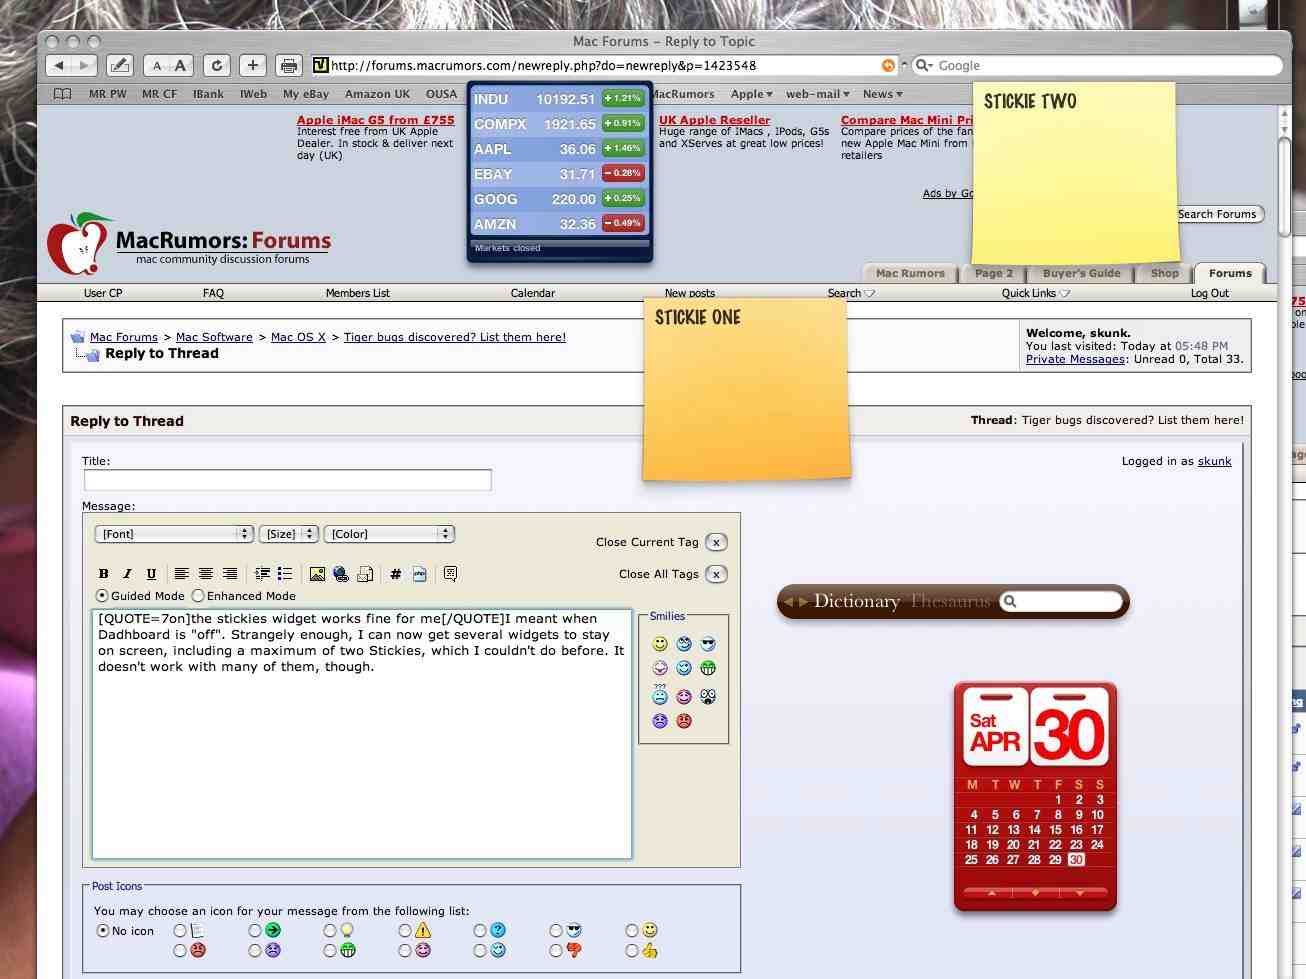Switch Dictionary widget to Thesaurus
The height and width of the screenshot is (979, 1306).
[x=950, y=601]
